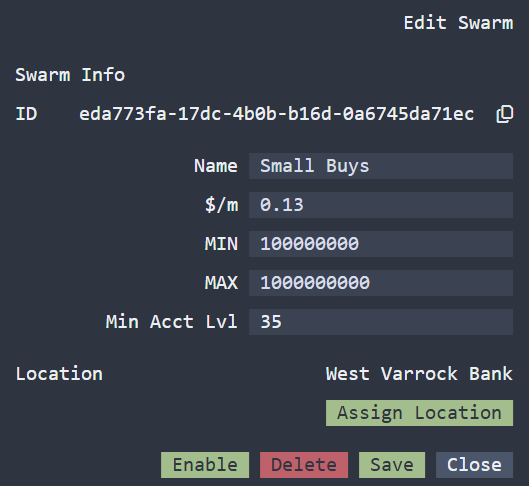Click the Assign Location button
This screenshot has height=486, width=529.
[x=419, y=413]
